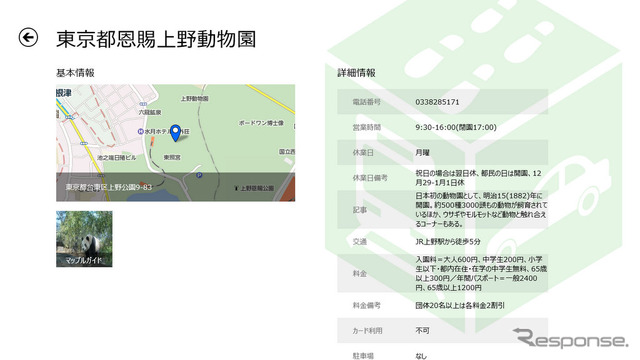This screenshot has width=640, height=360.
Task: Select the 休業日備考 row label
Action: click(370, 178)
